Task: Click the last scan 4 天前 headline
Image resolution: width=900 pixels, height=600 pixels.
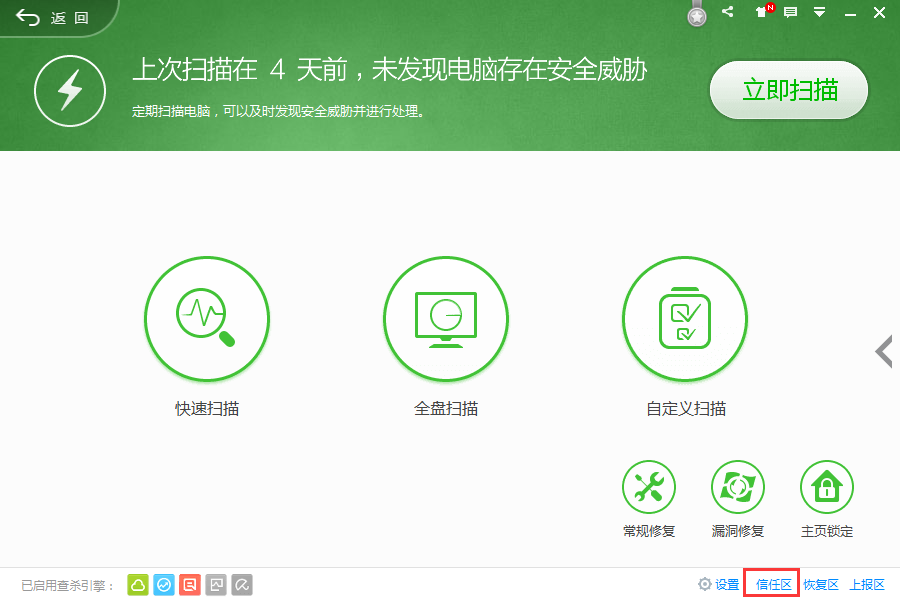Action: (389, 70)
